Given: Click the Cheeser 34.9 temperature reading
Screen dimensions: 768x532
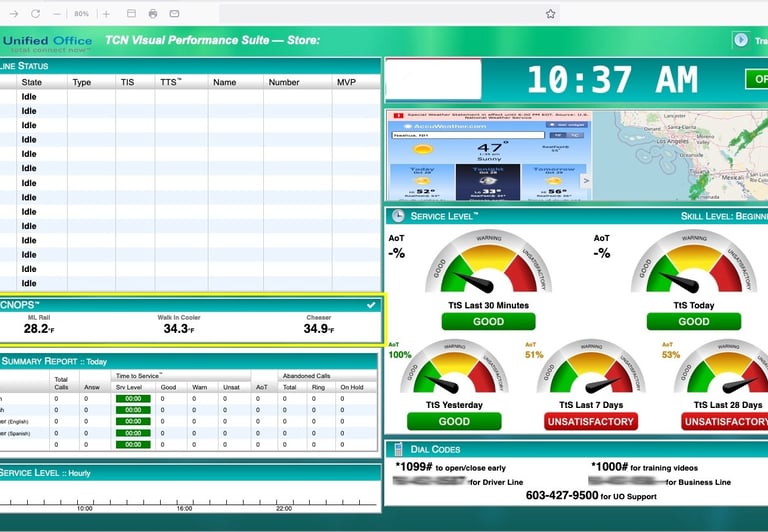Looking at the screenshot, I should (x=318, y=329).
